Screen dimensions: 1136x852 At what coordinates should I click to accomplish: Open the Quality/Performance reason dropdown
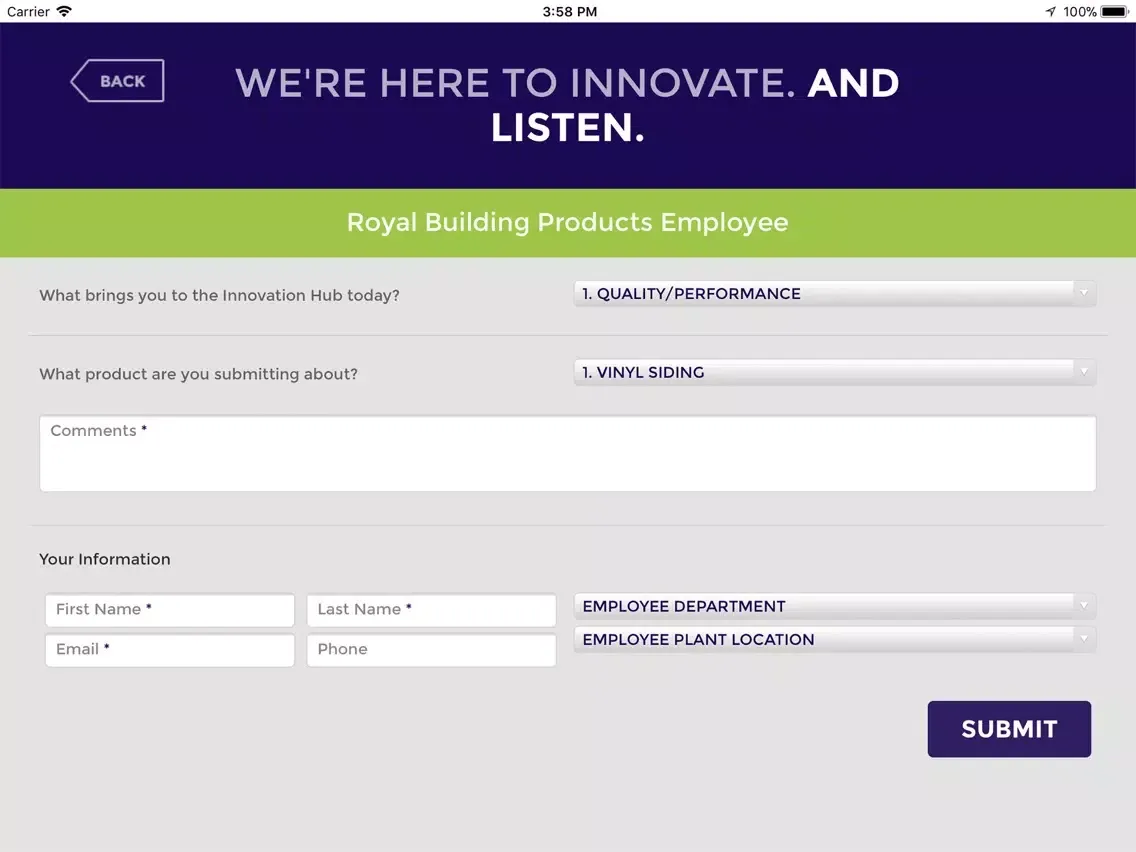tap(835, 293)
